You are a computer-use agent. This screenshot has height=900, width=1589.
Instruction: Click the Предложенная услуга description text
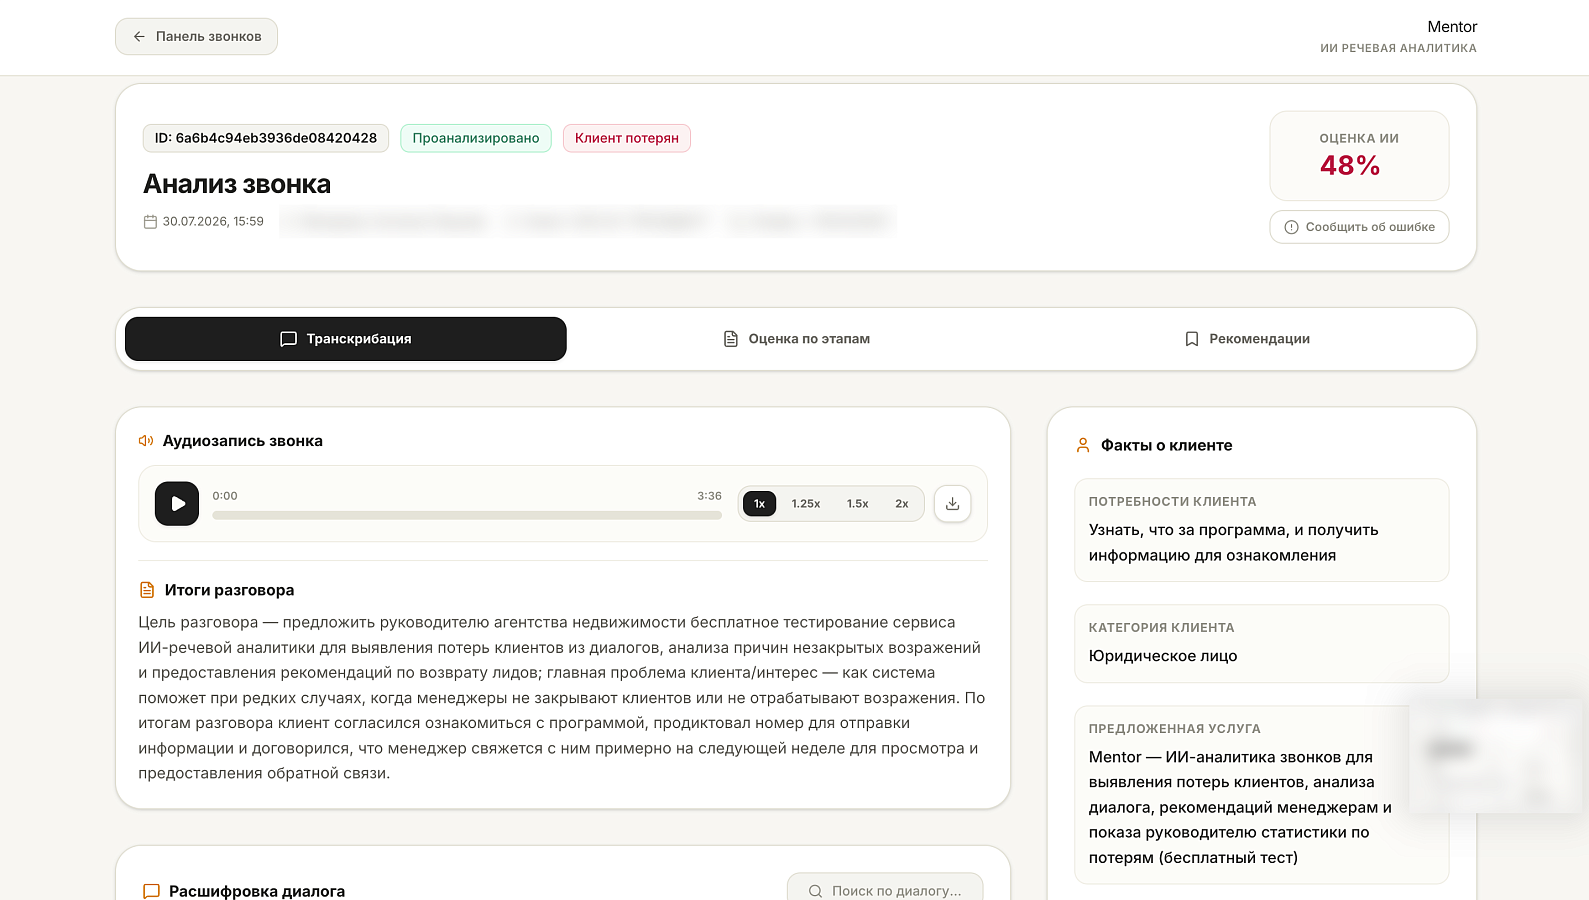click(x=1240, y=807)
